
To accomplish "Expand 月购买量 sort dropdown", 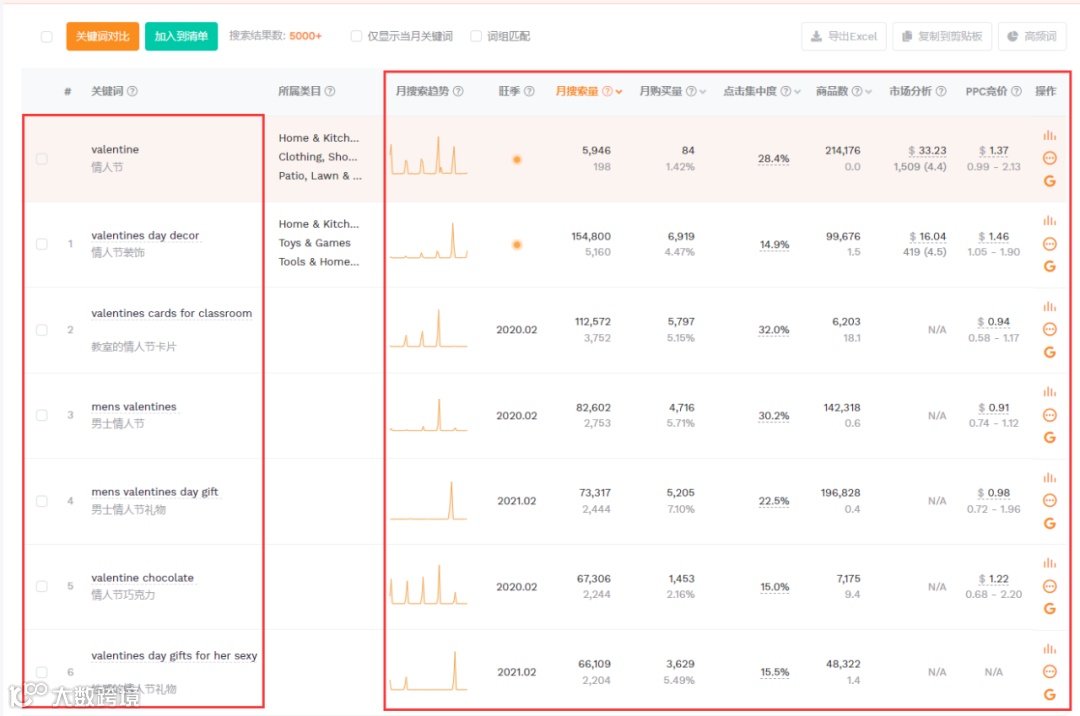I will [x=703, y=92].
